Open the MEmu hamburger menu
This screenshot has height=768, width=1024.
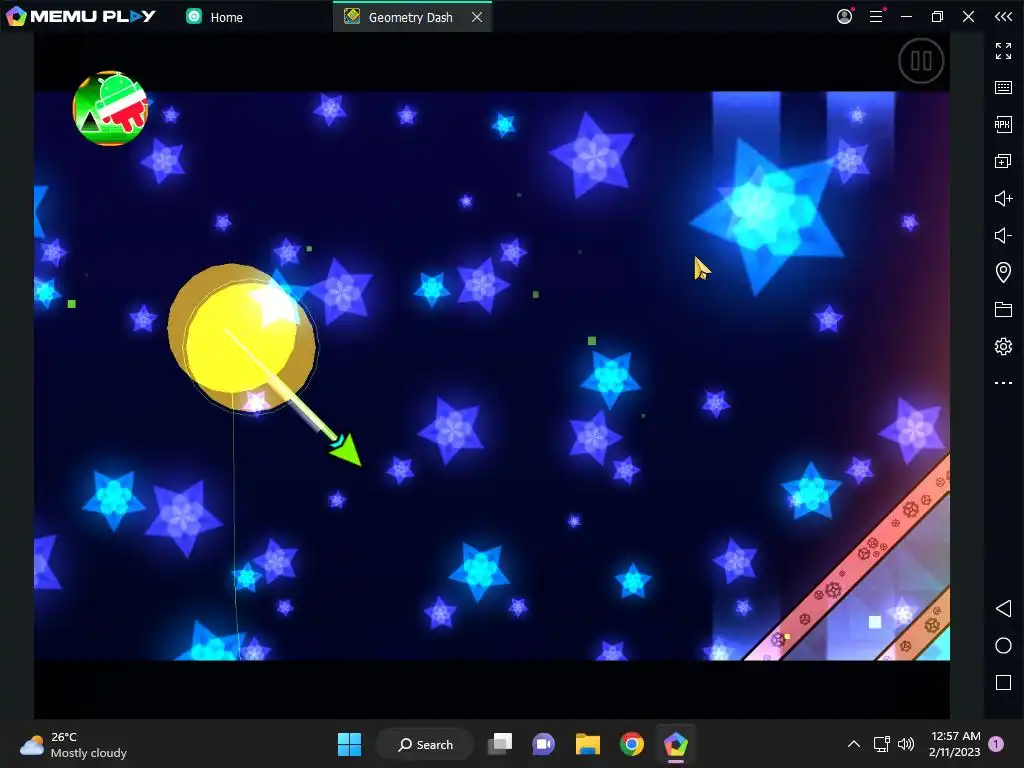(x=876, y=16)
